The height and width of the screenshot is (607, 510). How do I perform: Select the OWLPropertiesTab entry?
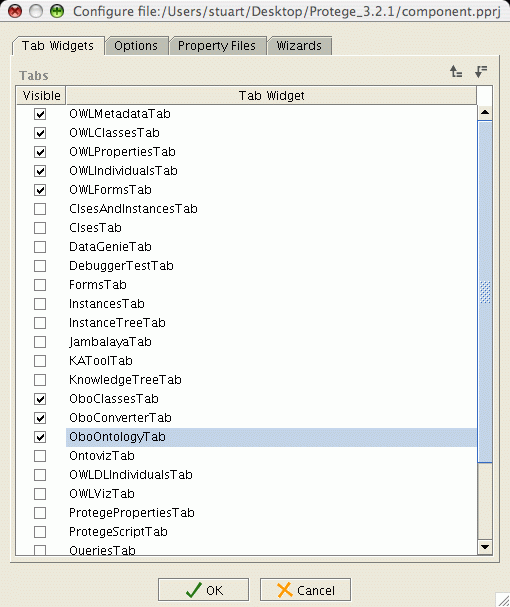271,152
